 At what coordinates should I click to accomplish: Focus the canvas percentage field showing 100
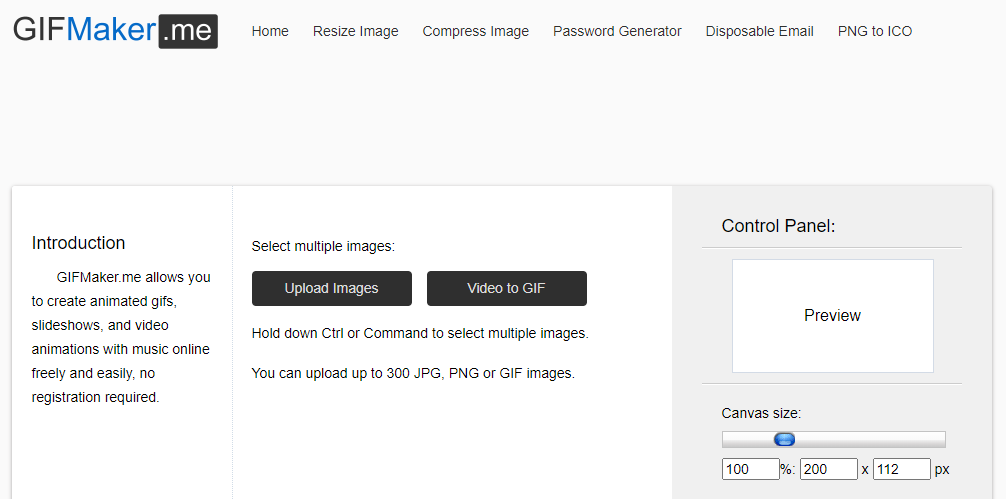751,469
